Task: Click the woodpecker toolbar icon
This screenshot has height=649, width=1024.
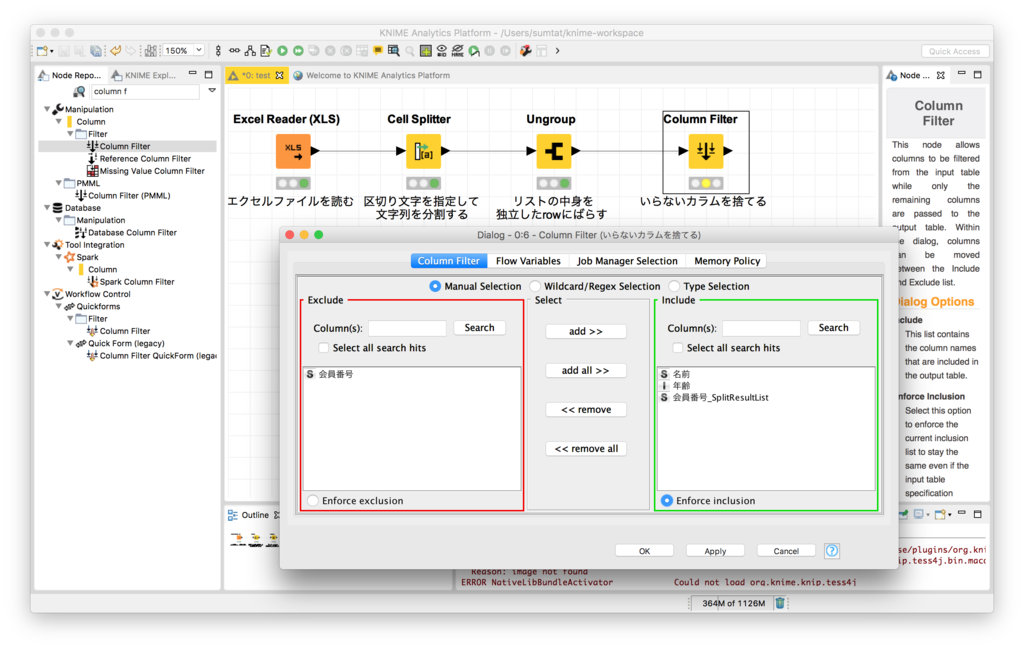Action: click(526, 51)
